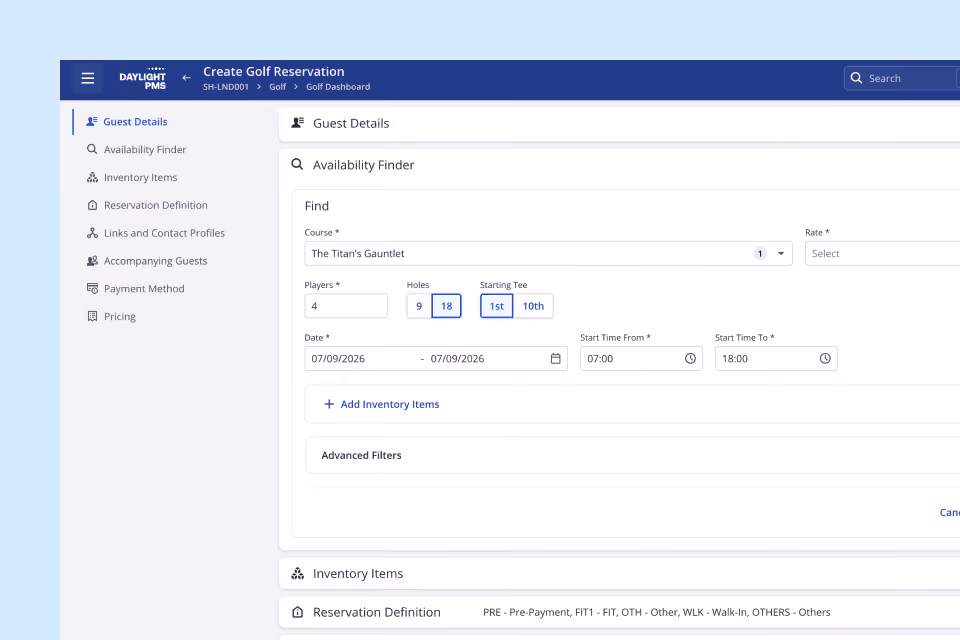Choose 10th starting tee

[x=533, y=306]
